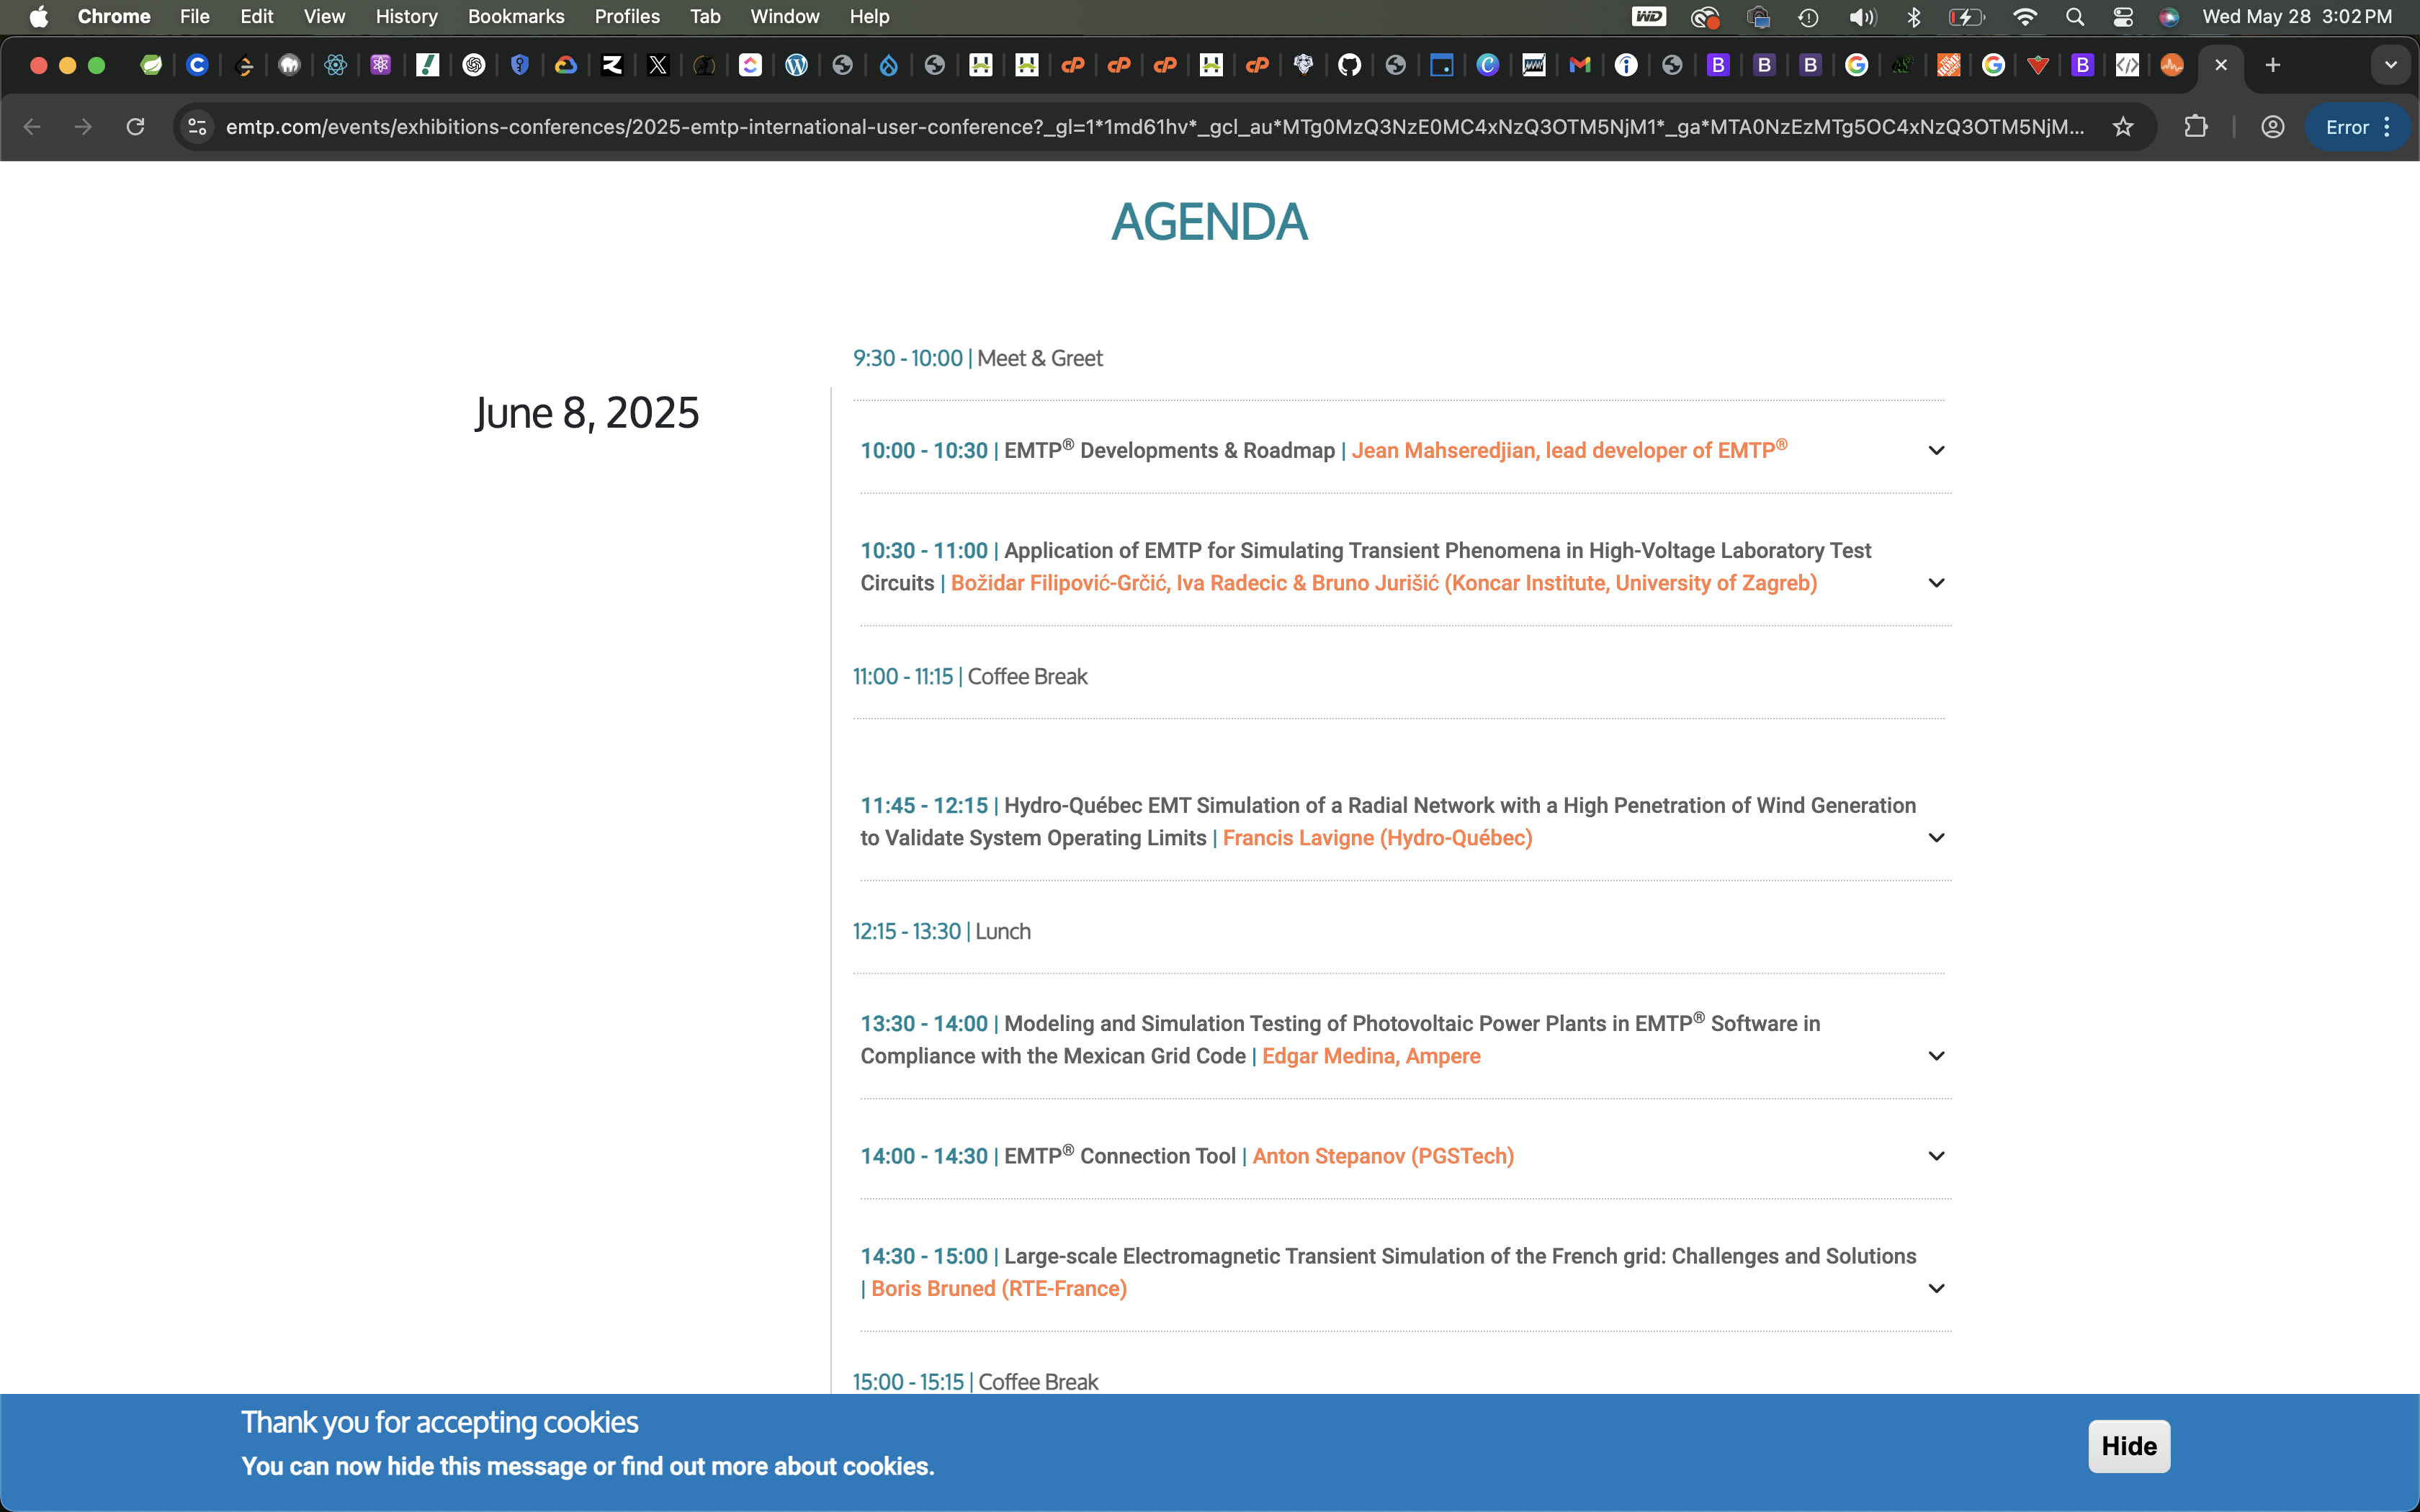View site information icon in address bar
This screenshot has height=1512, width=2420.
point(198,127)
